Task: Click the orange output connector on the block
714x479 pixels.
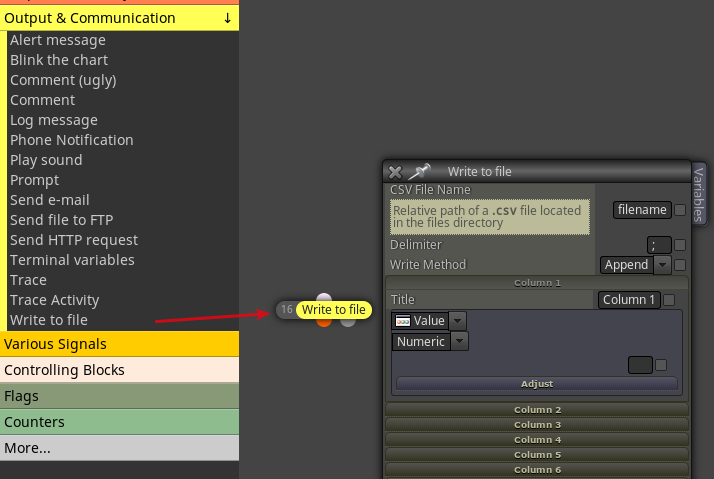Action: click(324, 322)
